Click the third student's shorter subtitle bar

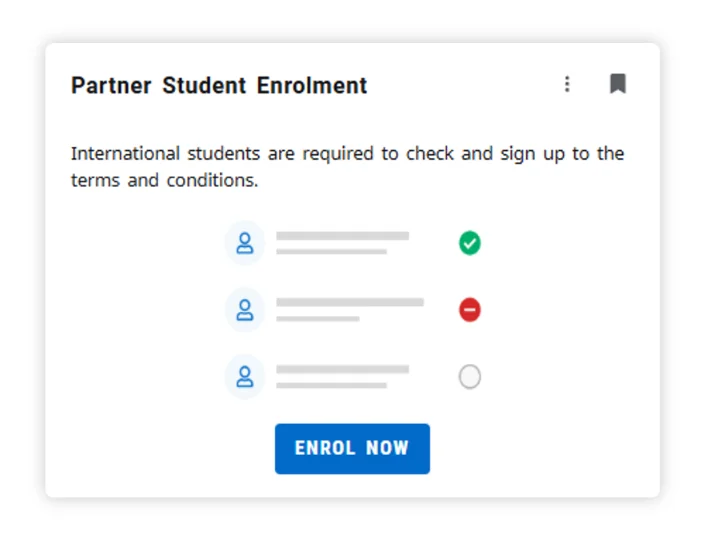331,385
